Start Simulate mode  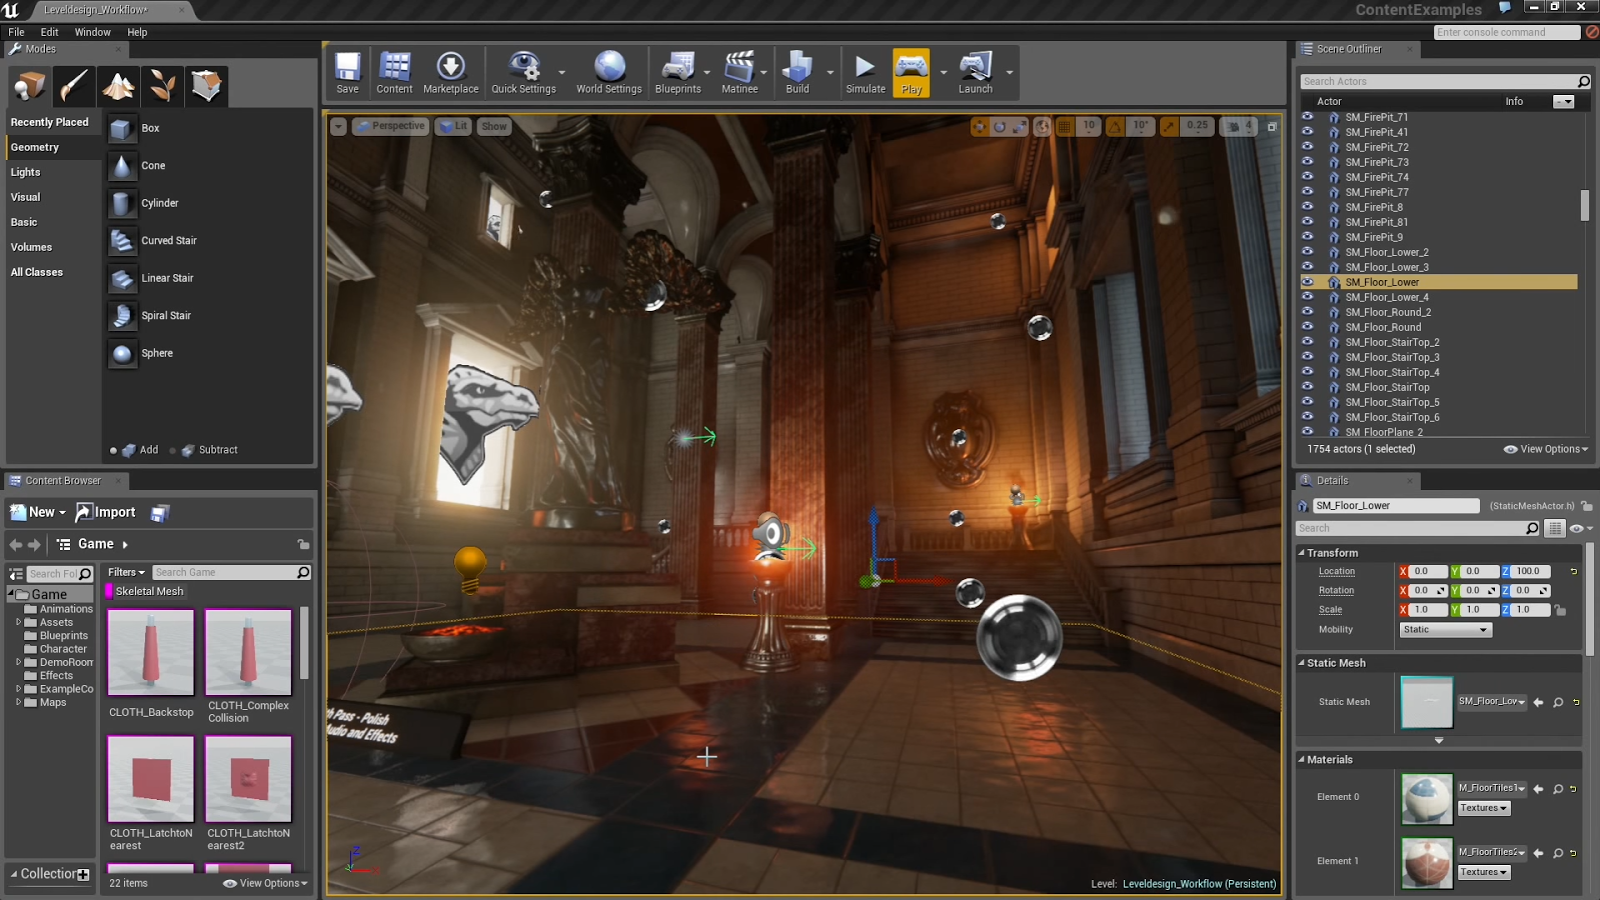tap(864, 72)
